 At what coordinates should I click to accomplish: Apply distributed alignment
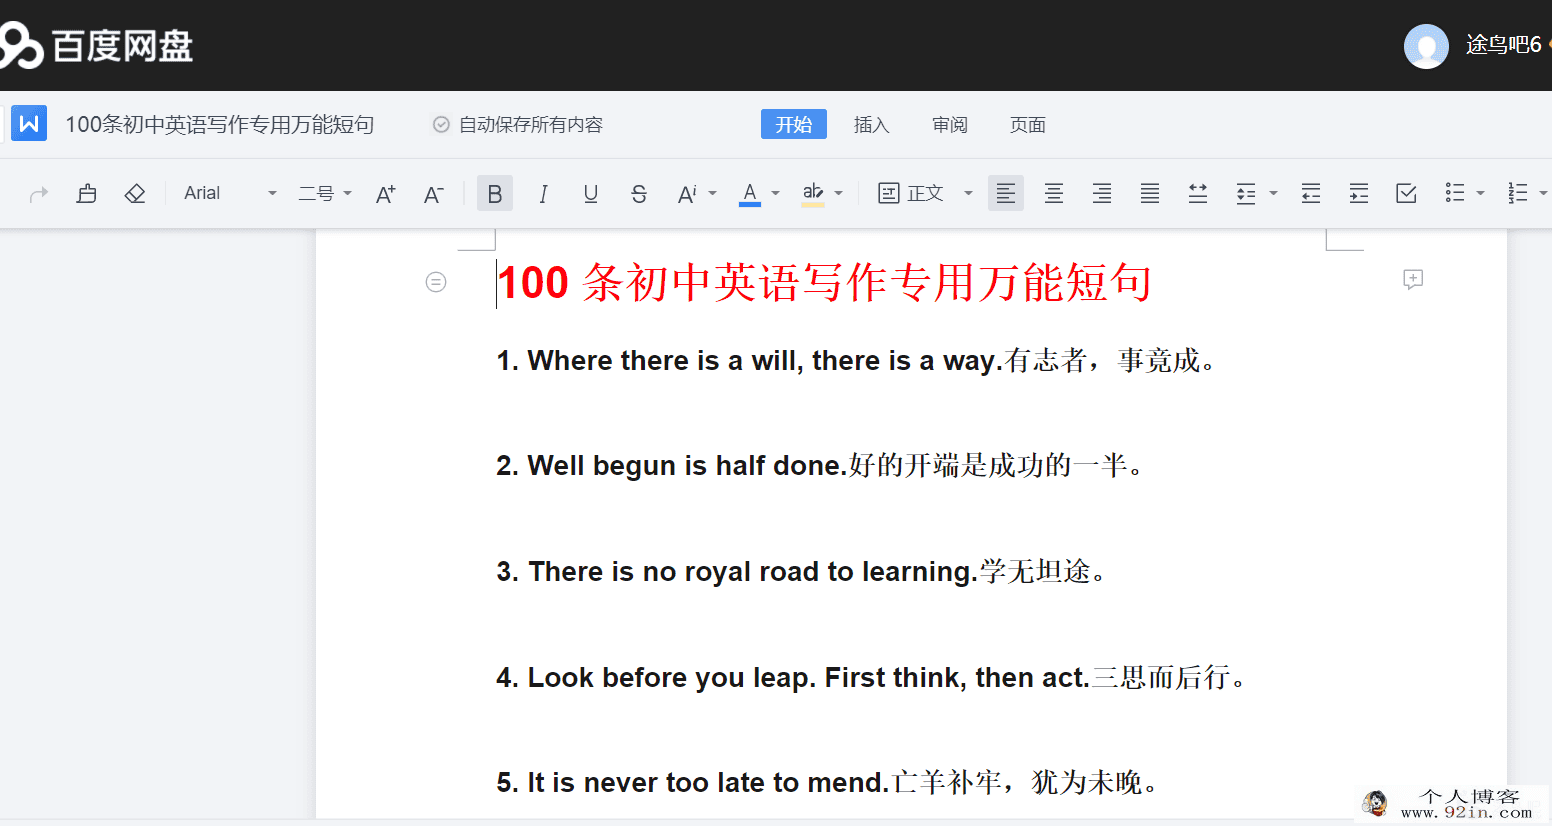tap(1198, 194)
